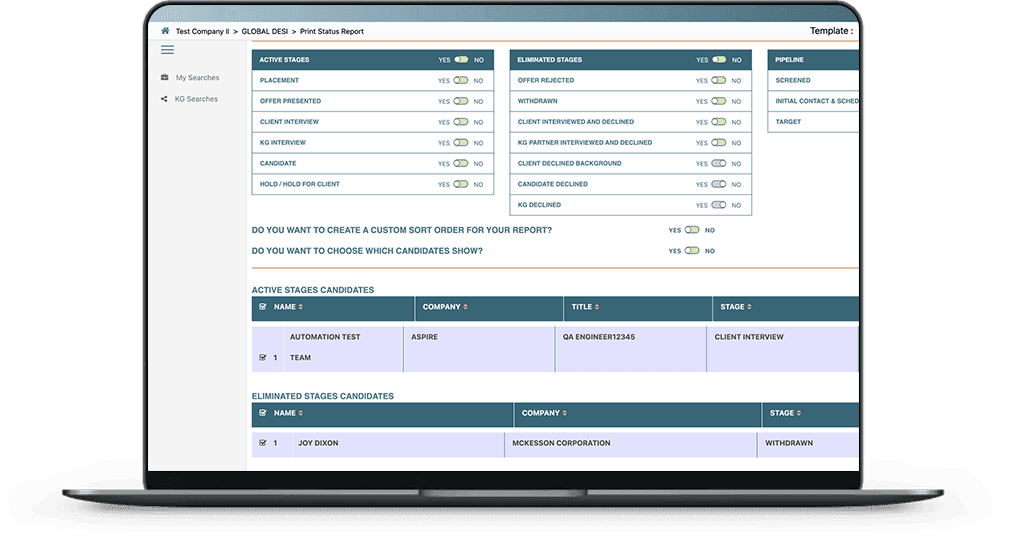This screenshot has height=538, width=1015.
Task: Toggle the Withdrawn stage switch
Action: 719,101
